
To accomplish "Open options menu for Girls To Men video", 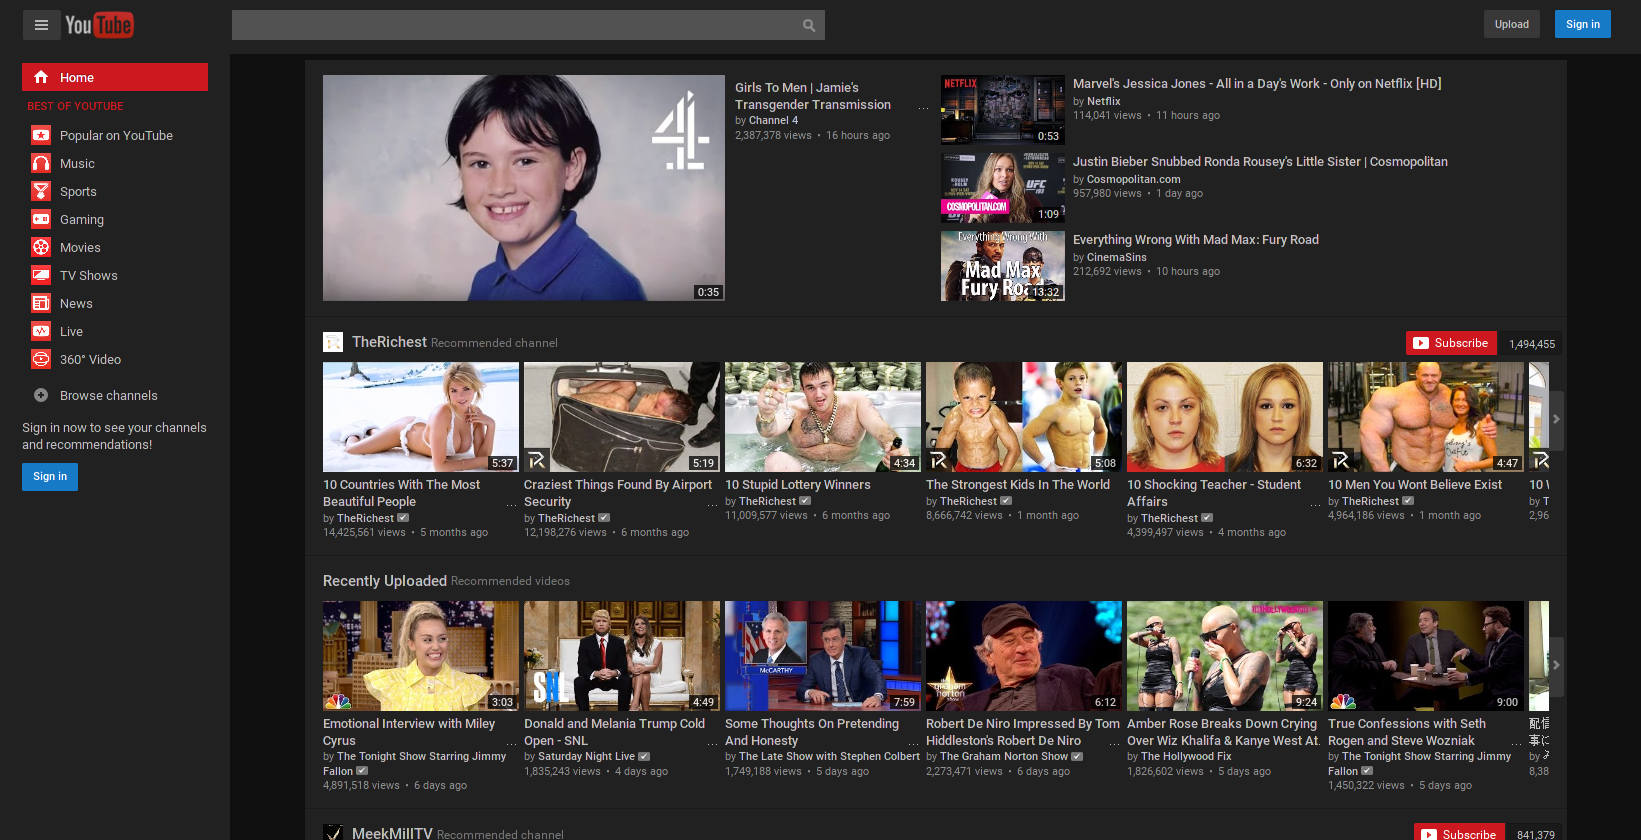I will click(923, 106).
